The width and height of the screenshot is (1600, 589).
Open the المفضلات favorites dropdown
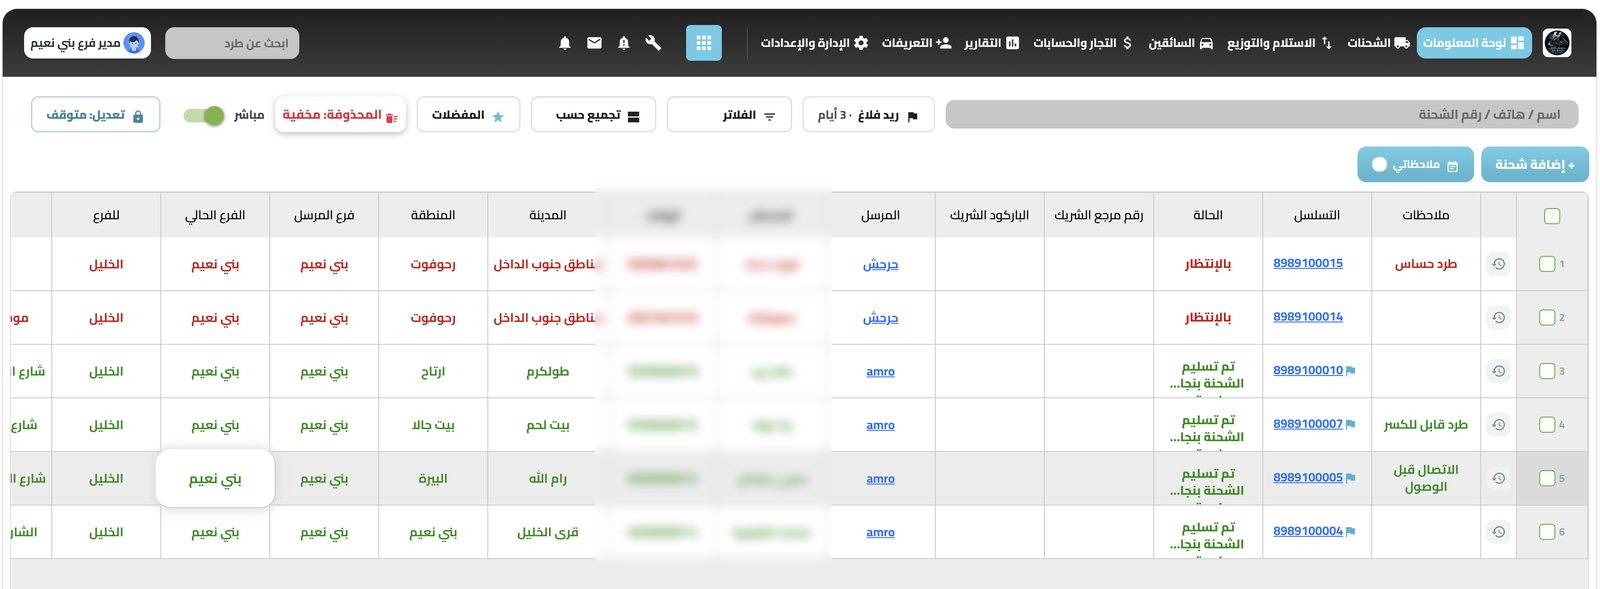[x=468, y=115]
